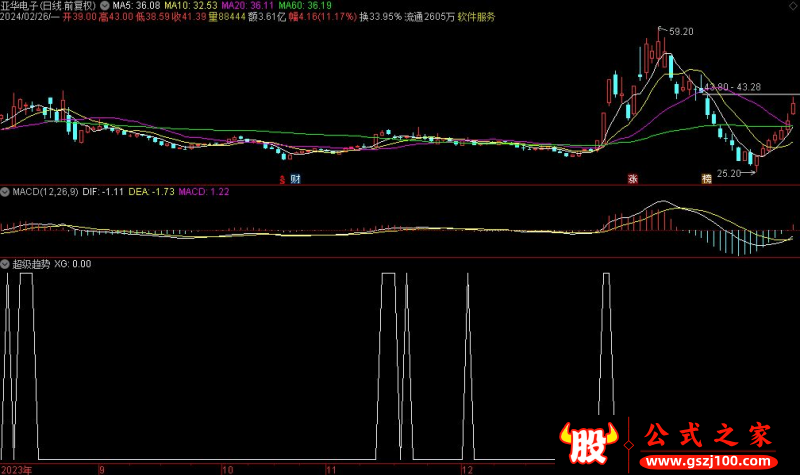Viewport: 800px width, 475px height.
Task: Click the MA20: 36.11 purple label
Action: [x=247, y=6]
